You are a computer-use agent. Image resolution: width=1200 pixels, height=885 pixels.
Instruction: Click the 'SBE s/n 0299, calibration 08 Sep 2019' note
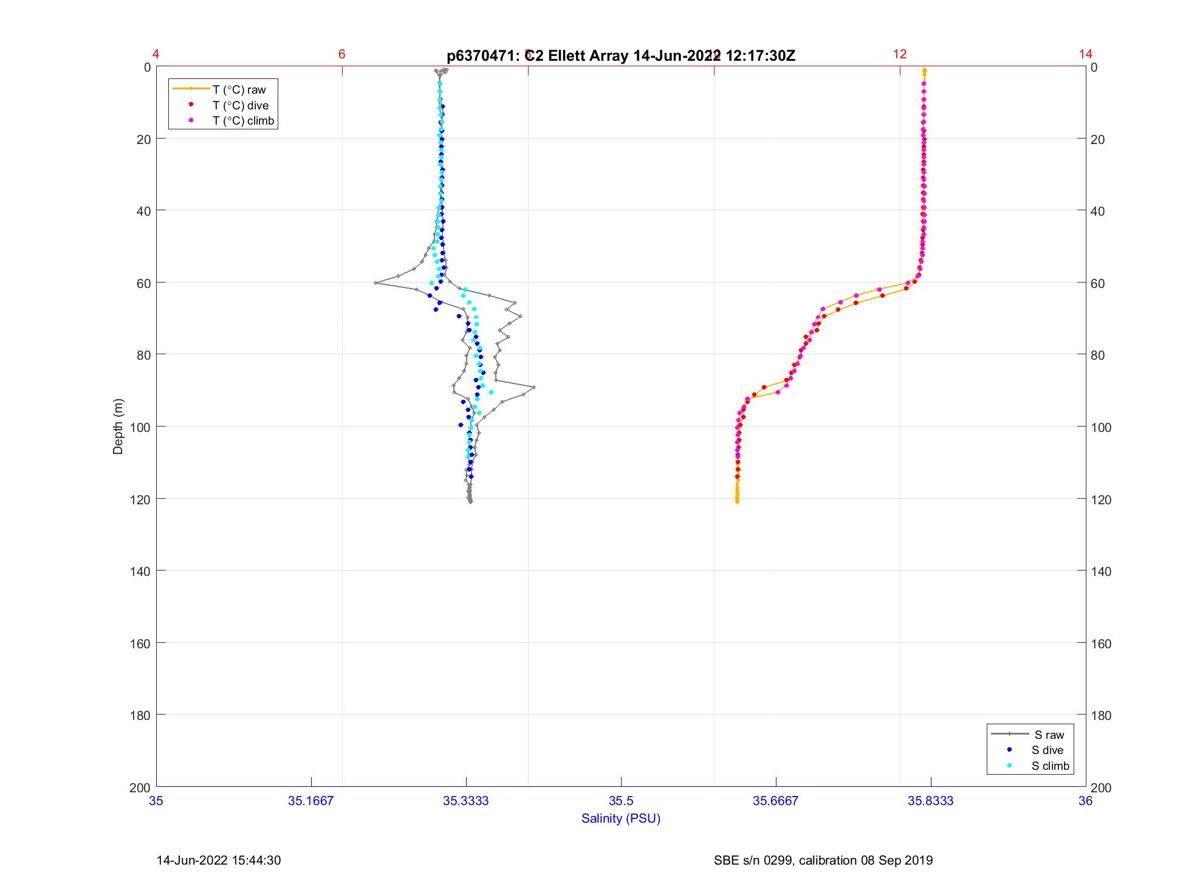tap(823, 860)
